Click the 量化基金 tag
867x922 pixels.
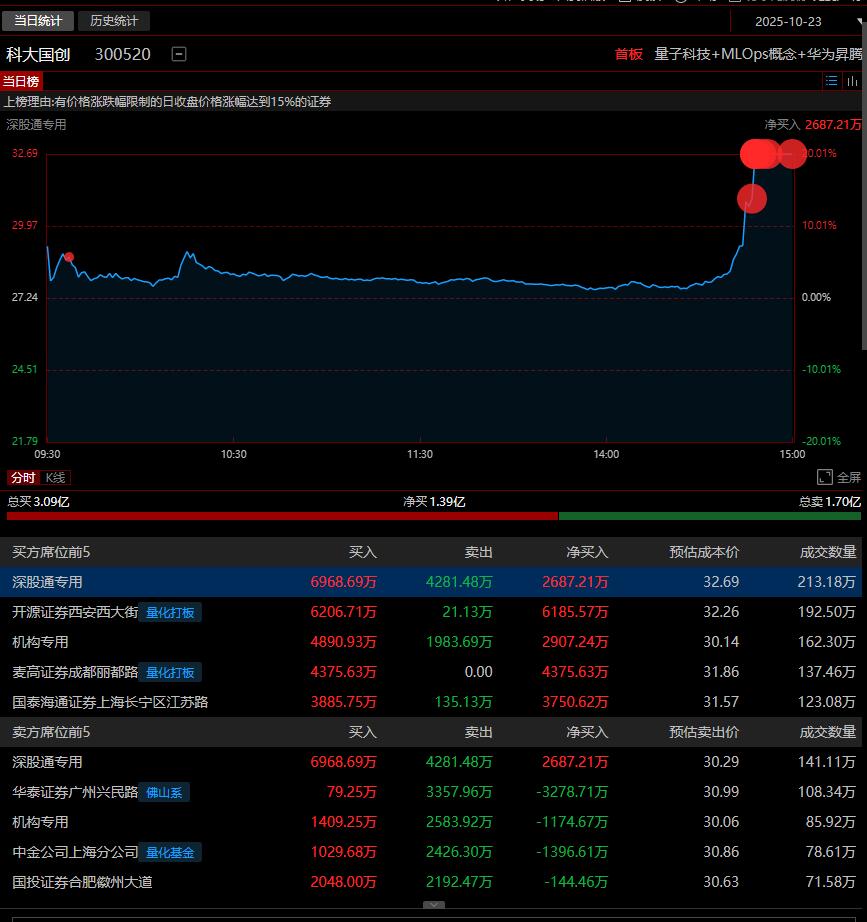(170, 853)
